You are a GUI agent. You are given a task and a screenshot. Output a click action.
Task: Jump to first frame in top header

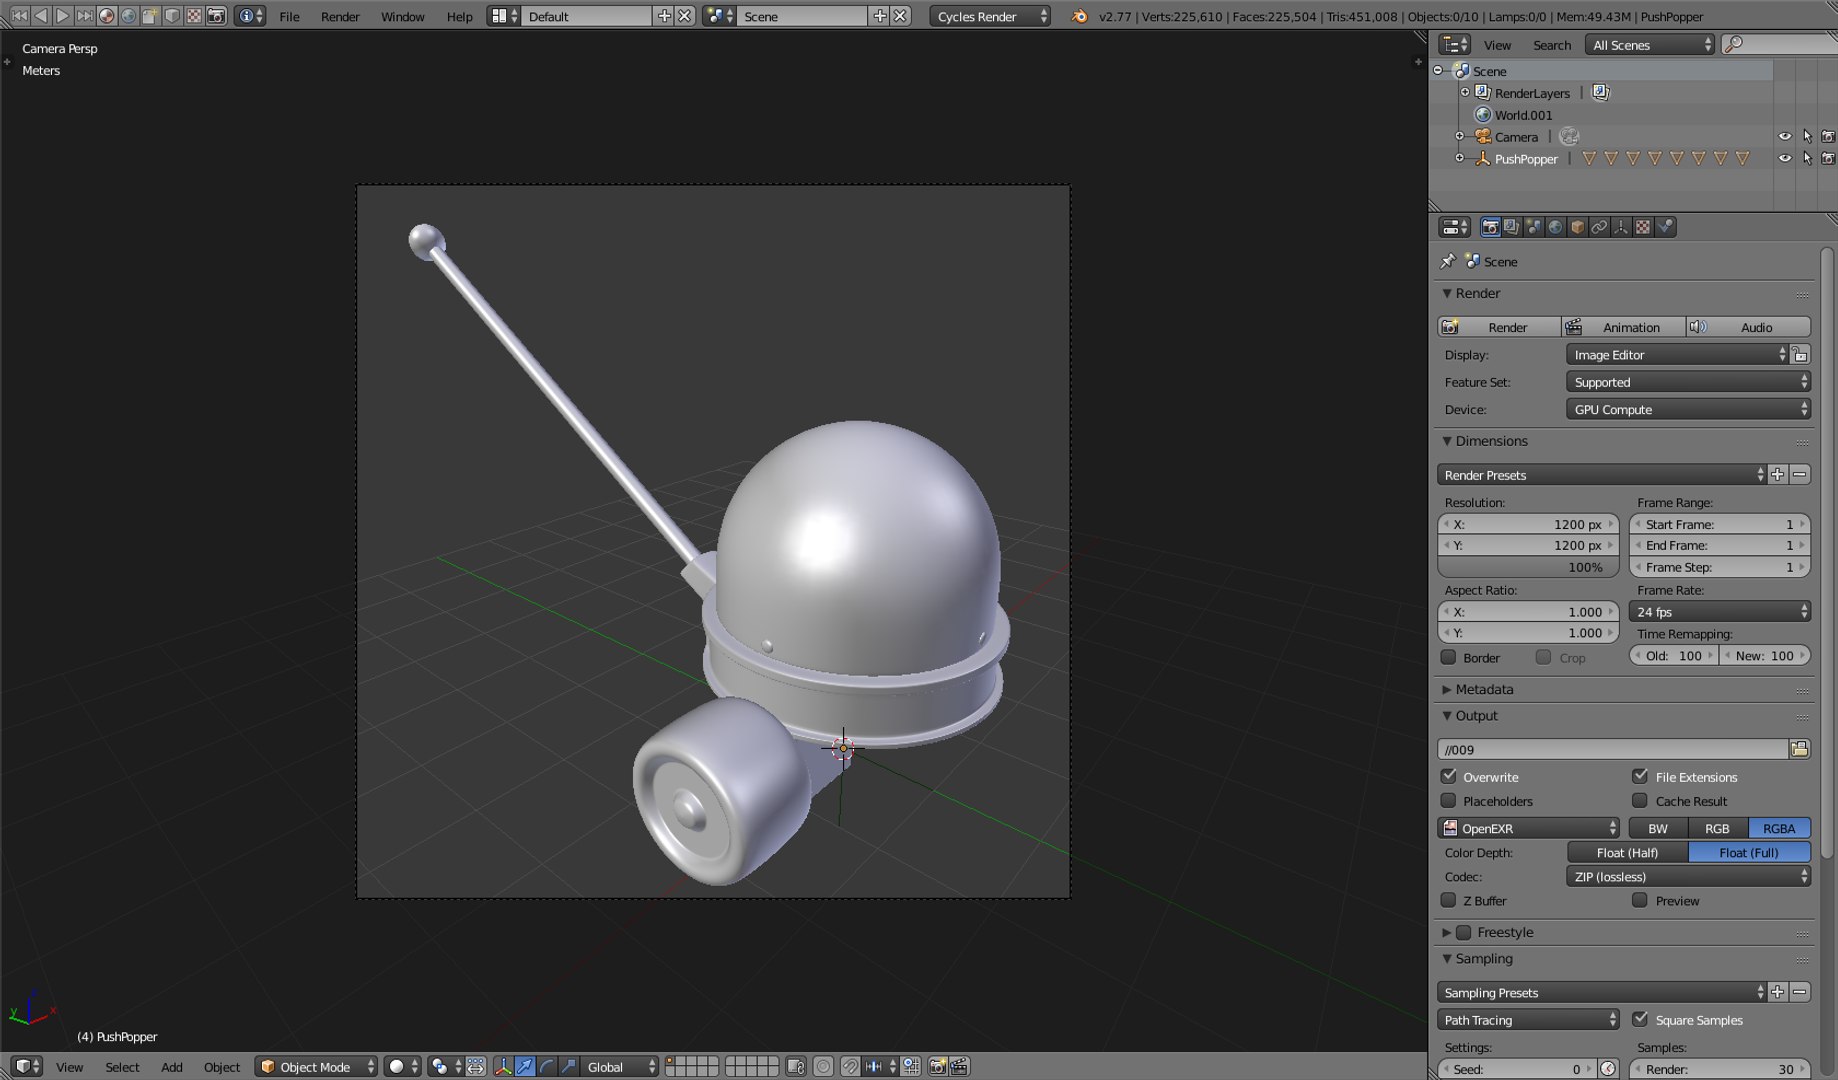[19, 16]
